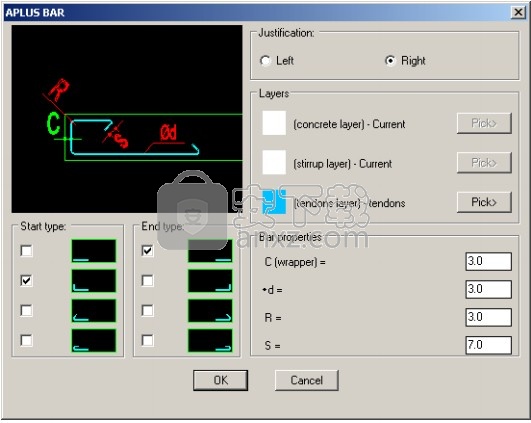
Task: Edit the S value field
Action: coord(488,345)
